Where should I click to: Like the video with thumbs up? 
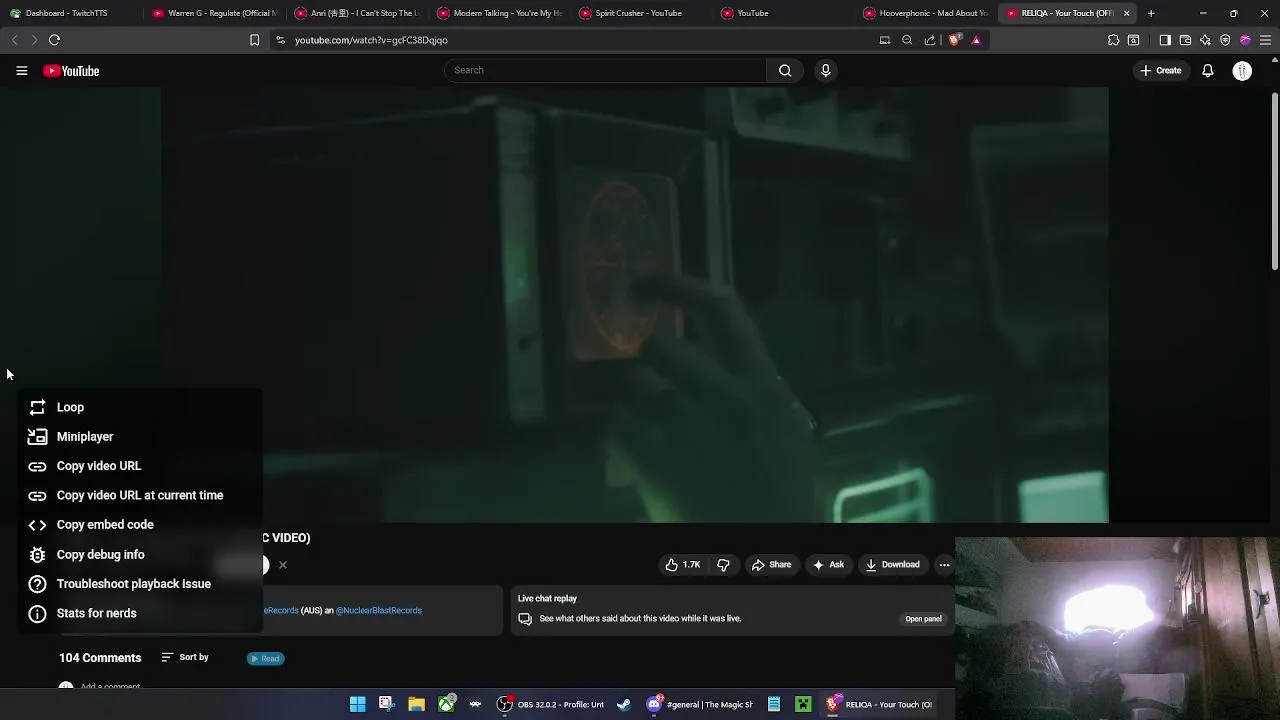point(683,565)
